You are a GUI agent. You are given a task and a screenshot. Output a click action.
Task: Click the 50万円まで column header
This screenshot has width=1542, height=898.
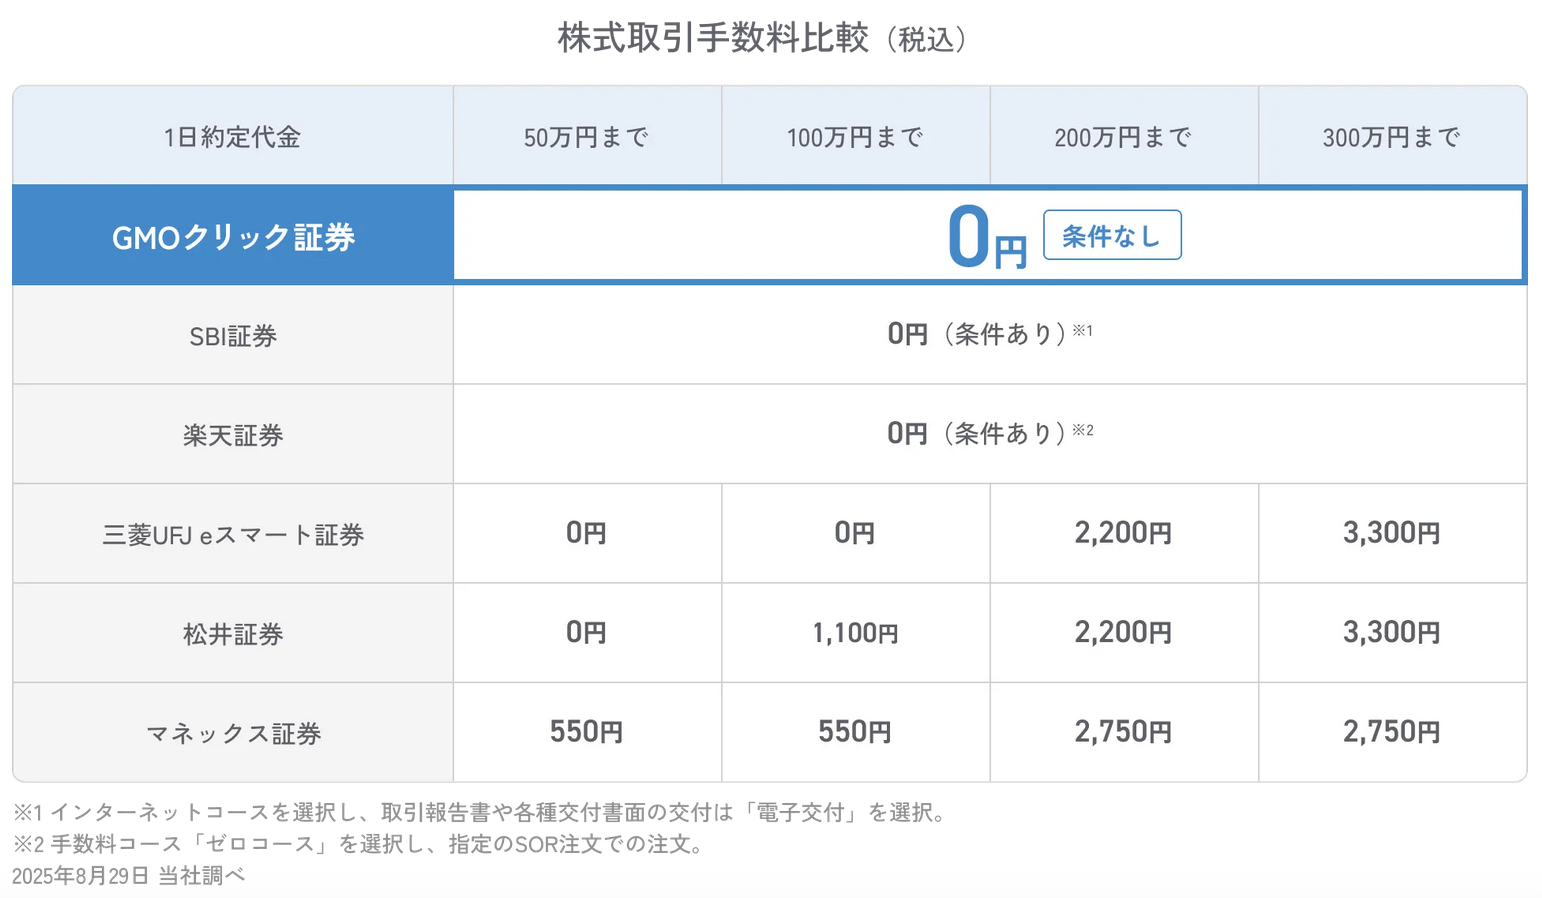click(587, 137)
